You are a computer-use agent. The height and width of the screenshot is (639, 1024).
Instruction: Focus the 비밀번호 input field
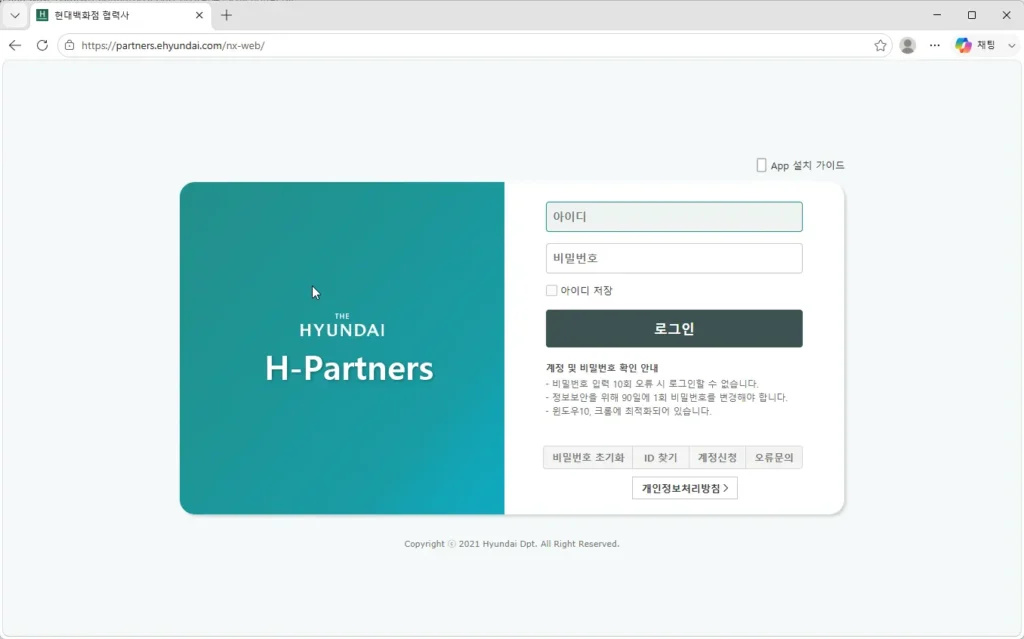674,258
